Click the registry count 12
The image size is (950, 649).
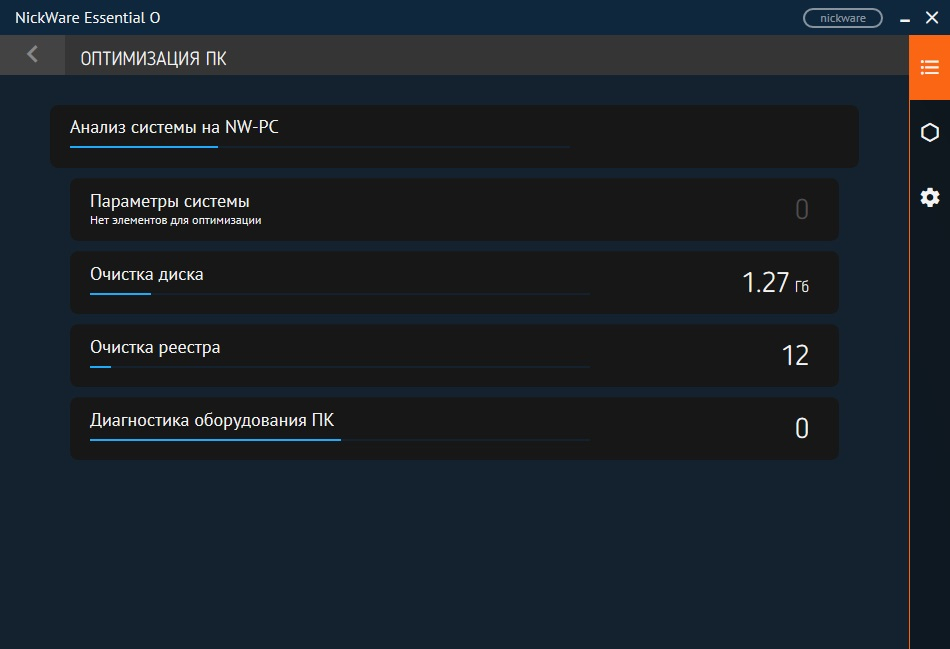pos(795,356)
